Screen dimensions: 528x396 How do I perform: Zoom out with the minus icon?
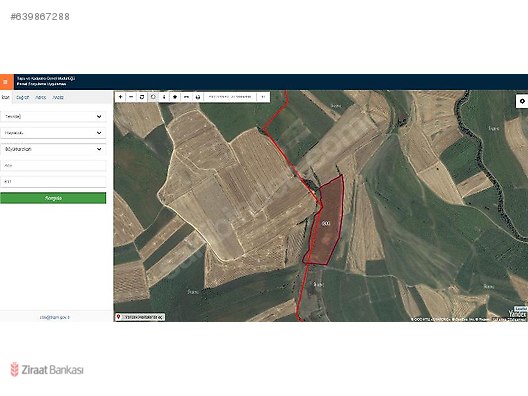pos(131,97)
